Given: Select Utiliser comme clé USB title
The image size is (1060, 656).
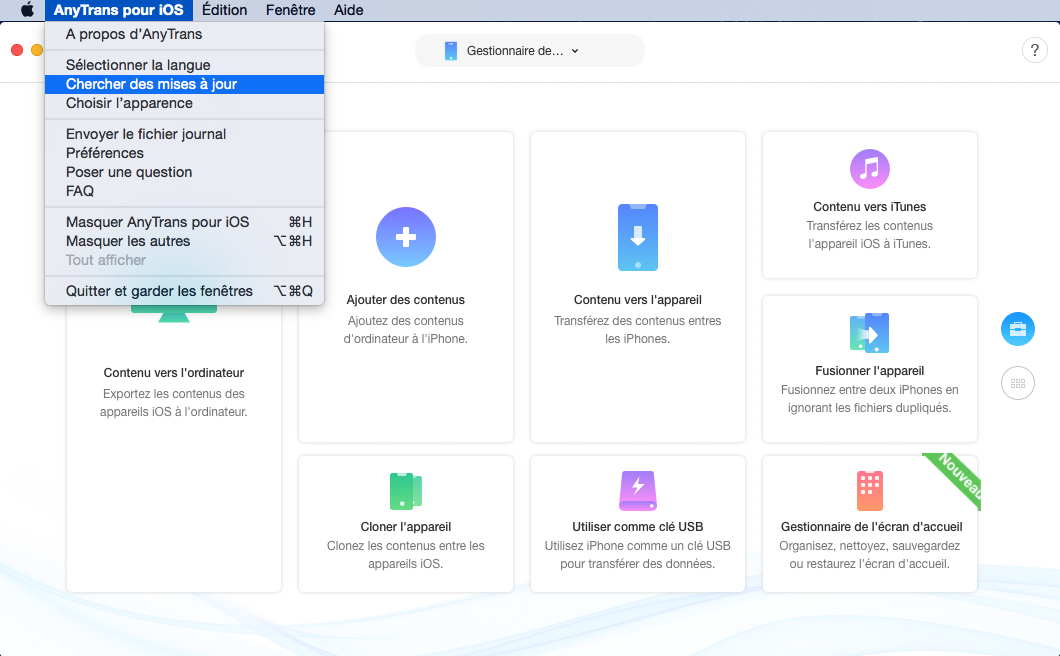Looking at the screenshot, I should pyautogui.click(x=637, y=527).
